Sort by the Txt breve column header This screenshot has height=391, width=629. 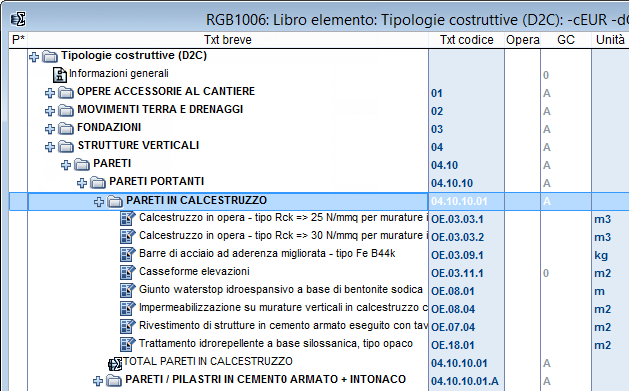pos(227,40)
